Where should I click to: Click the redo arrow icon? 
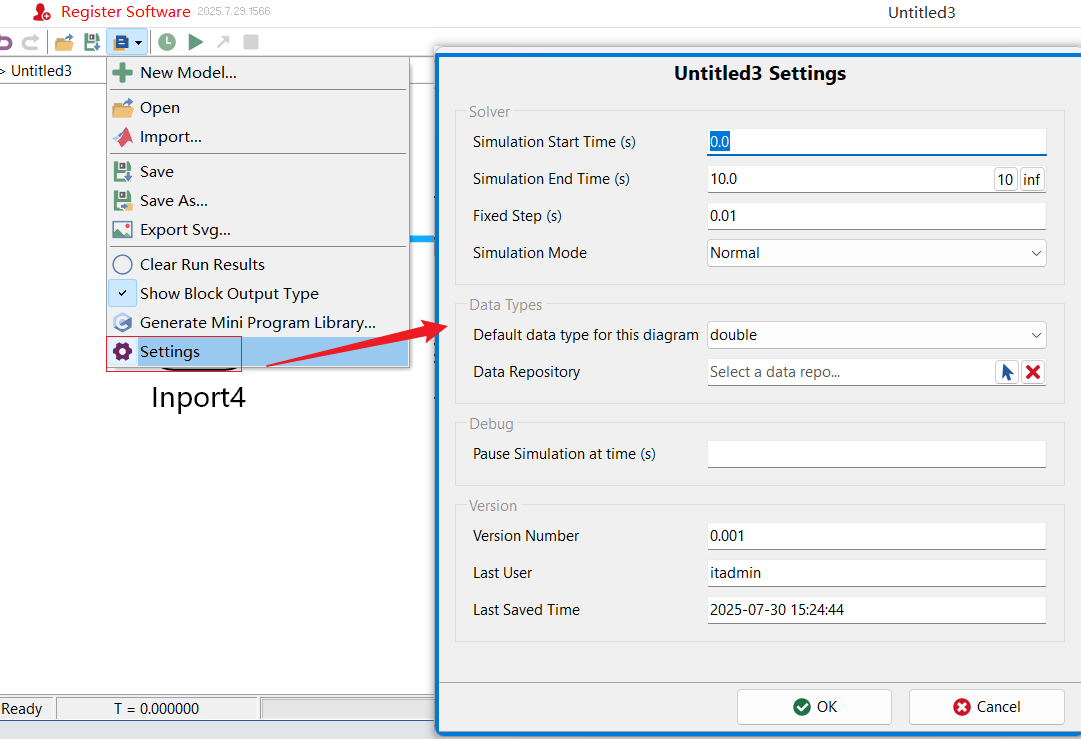pos(30,42)
